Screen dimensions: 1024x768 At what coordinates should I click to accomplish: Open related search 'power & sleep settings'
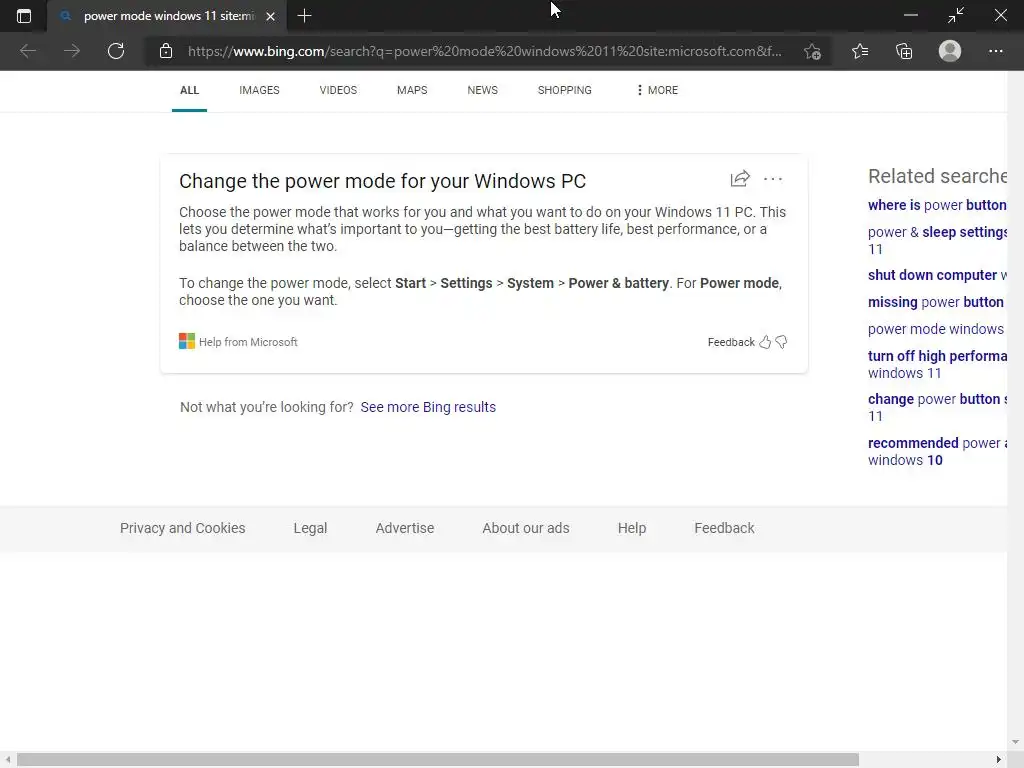937,240
